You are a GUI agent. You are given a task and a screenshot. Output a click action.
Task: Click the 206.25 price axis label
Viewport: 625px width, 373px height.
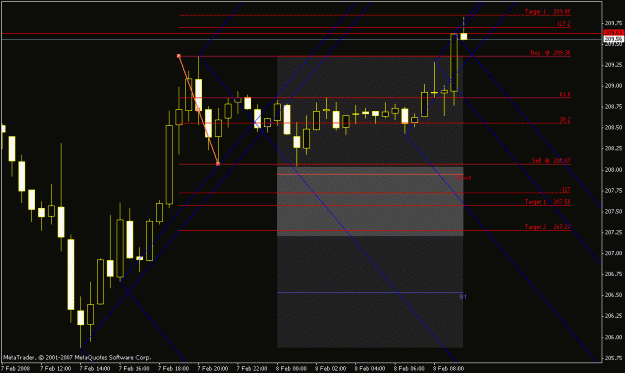(x=614, y=316)
